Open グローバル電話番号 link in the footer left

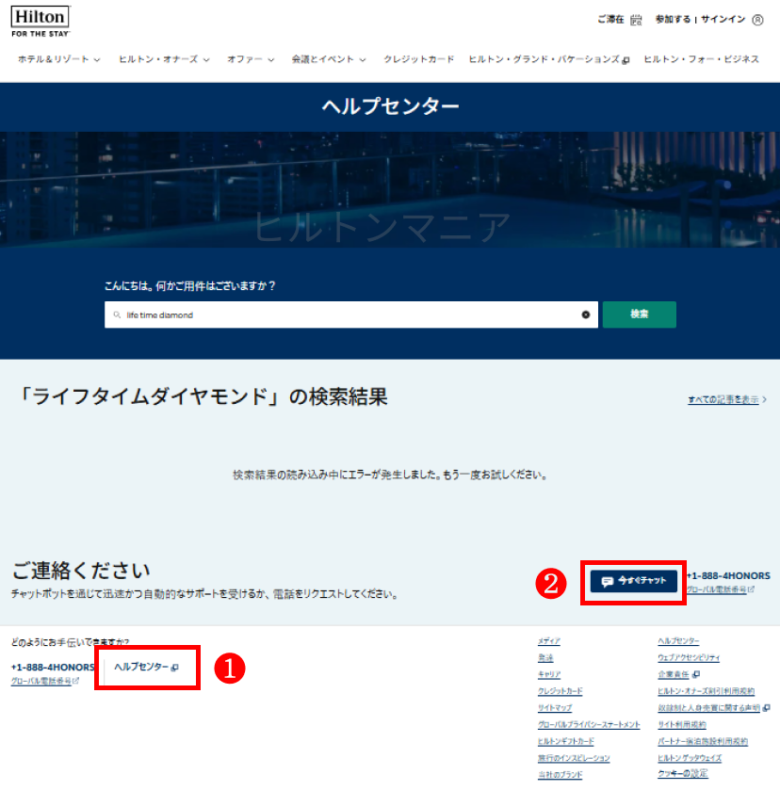[x=45, y=681]
